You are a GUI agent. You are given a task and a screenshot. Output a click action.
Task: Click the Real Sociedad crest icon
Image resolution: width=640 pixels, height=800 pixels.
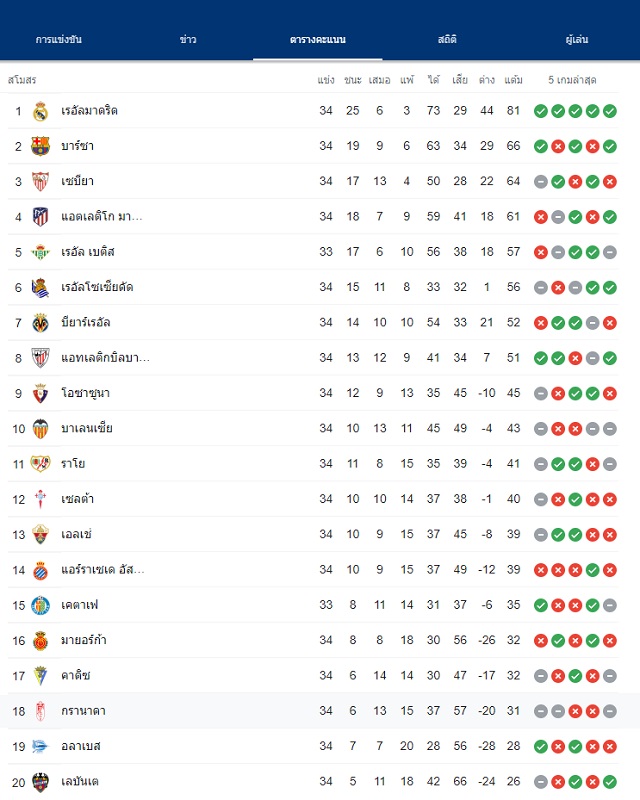(40, 288)
